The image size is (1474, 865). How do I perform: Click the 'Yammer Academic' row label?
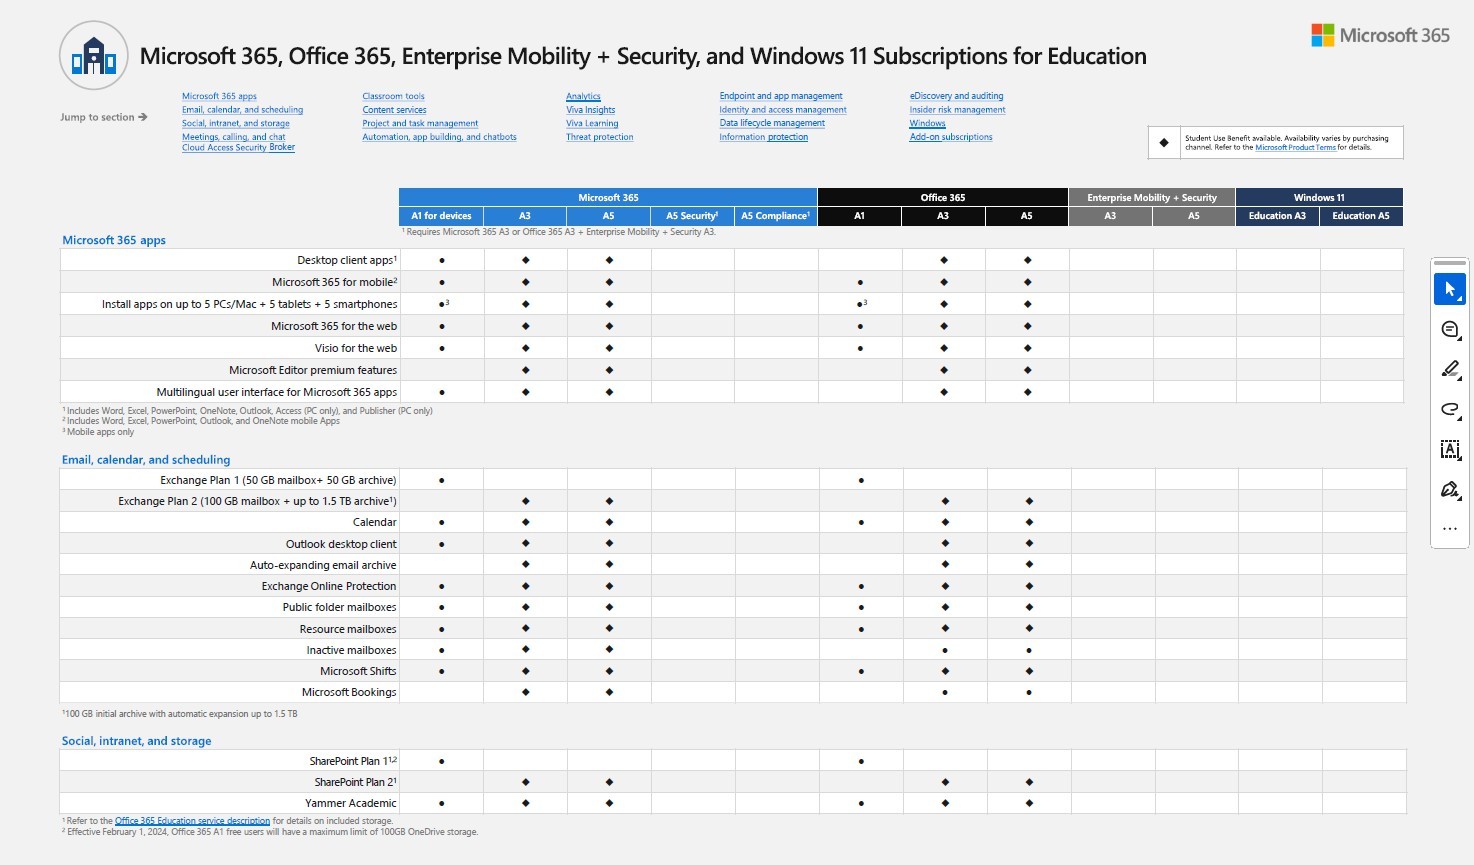pos(351,803)
